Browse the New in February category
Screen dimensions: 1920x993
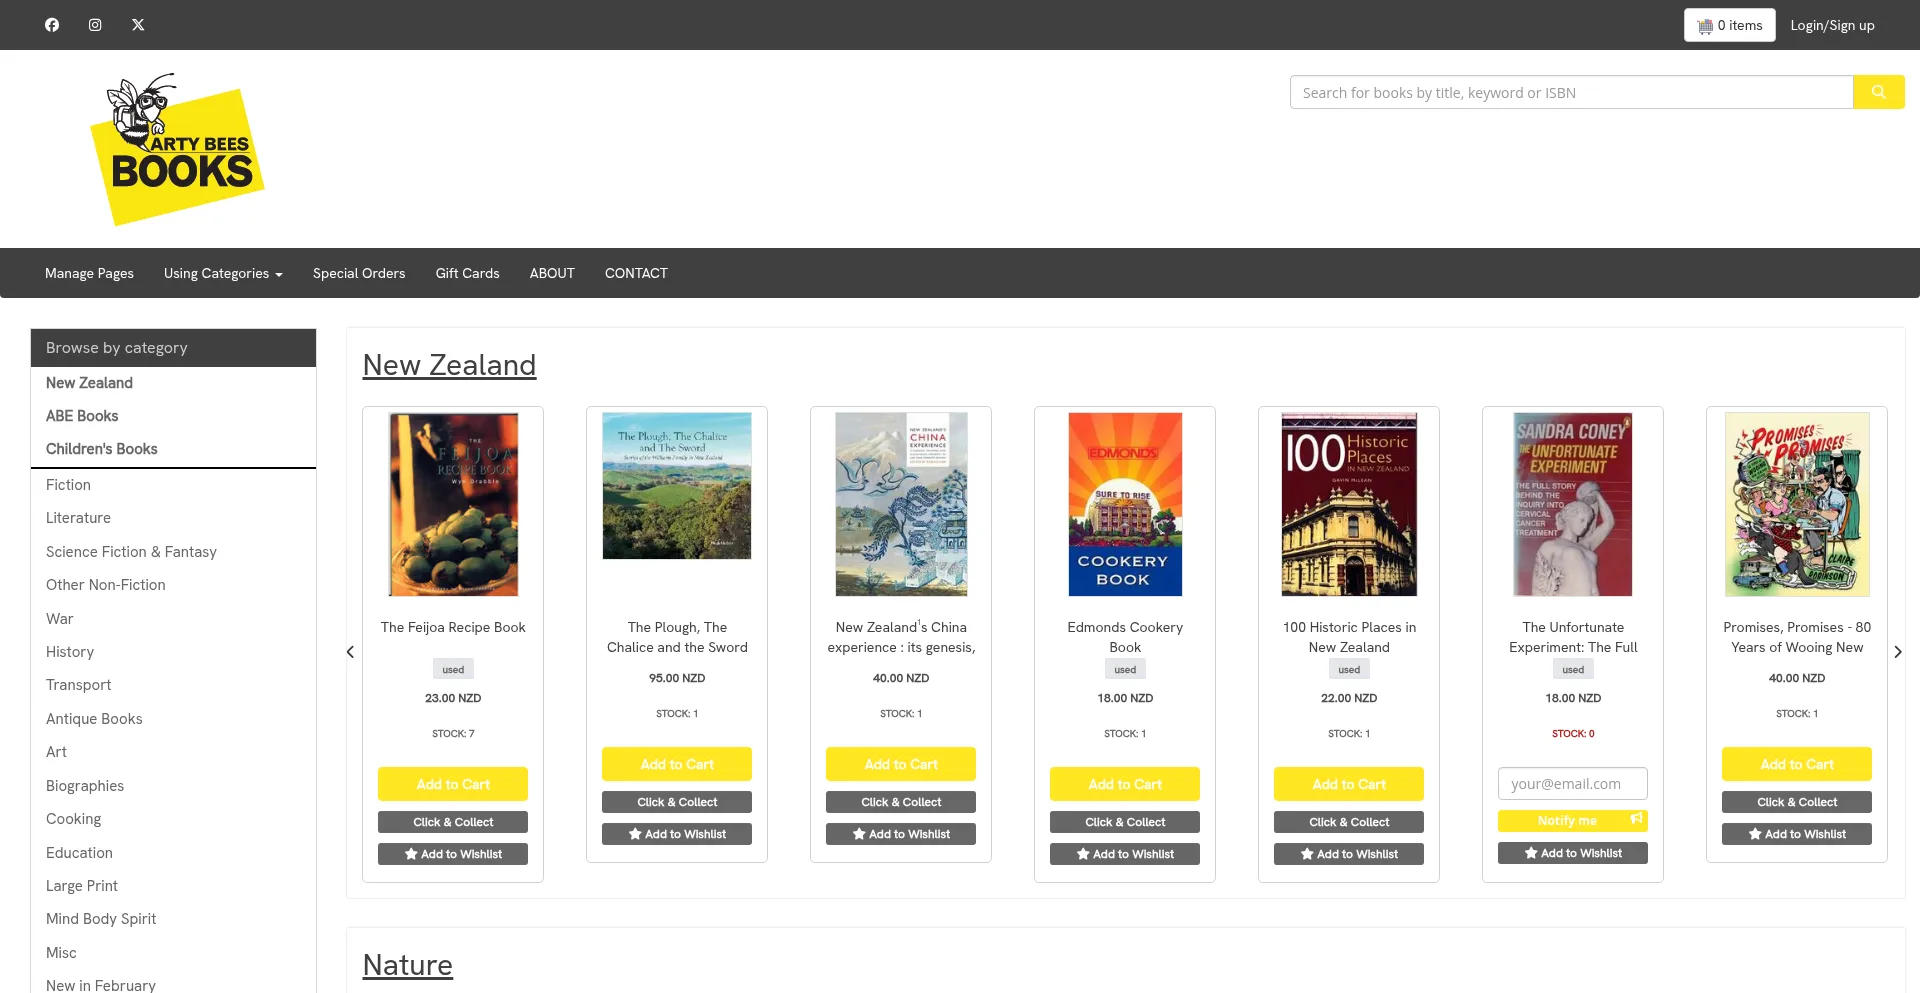101,985
